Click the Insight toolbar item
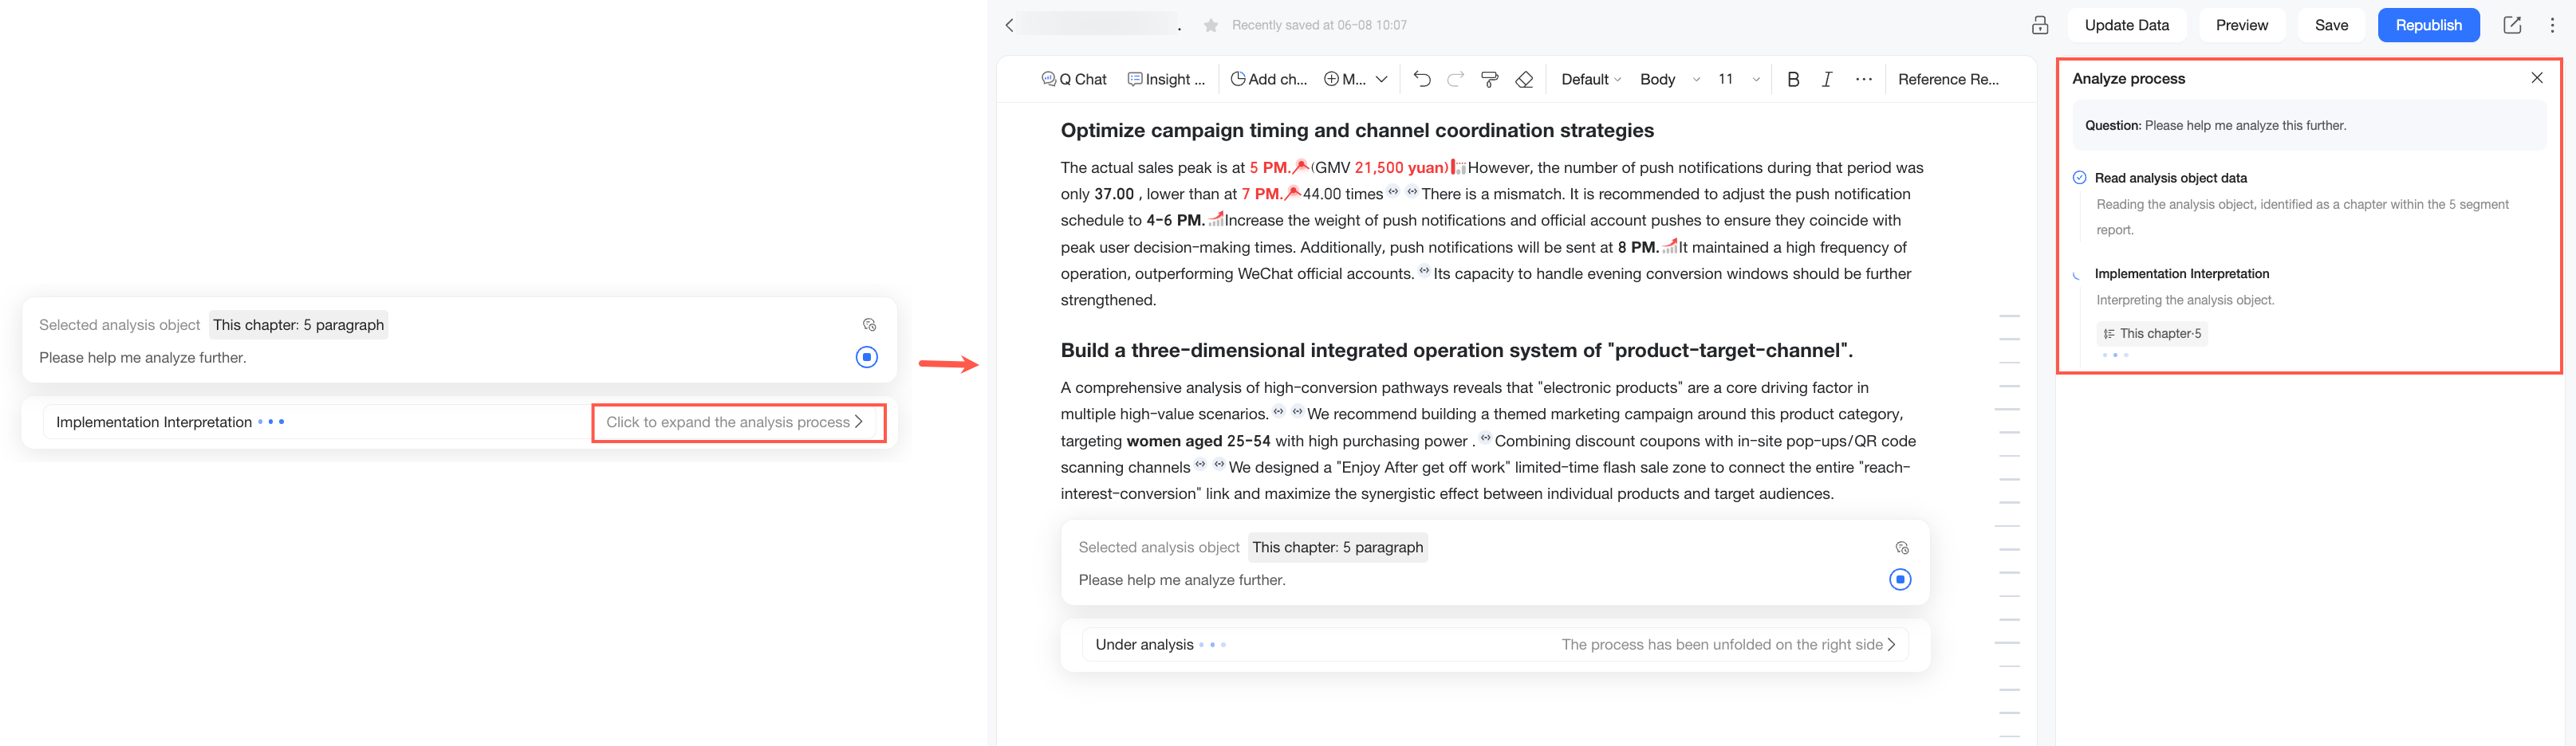The height and width of the screenshot is (746, 2576). pyautogui.click(x=1166, y=79)
